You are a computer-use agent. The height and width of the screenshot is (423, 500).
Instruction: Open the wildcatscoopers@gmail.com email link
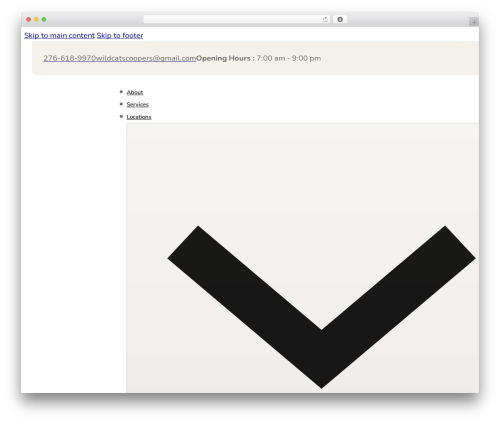click(x=146, y=58)
